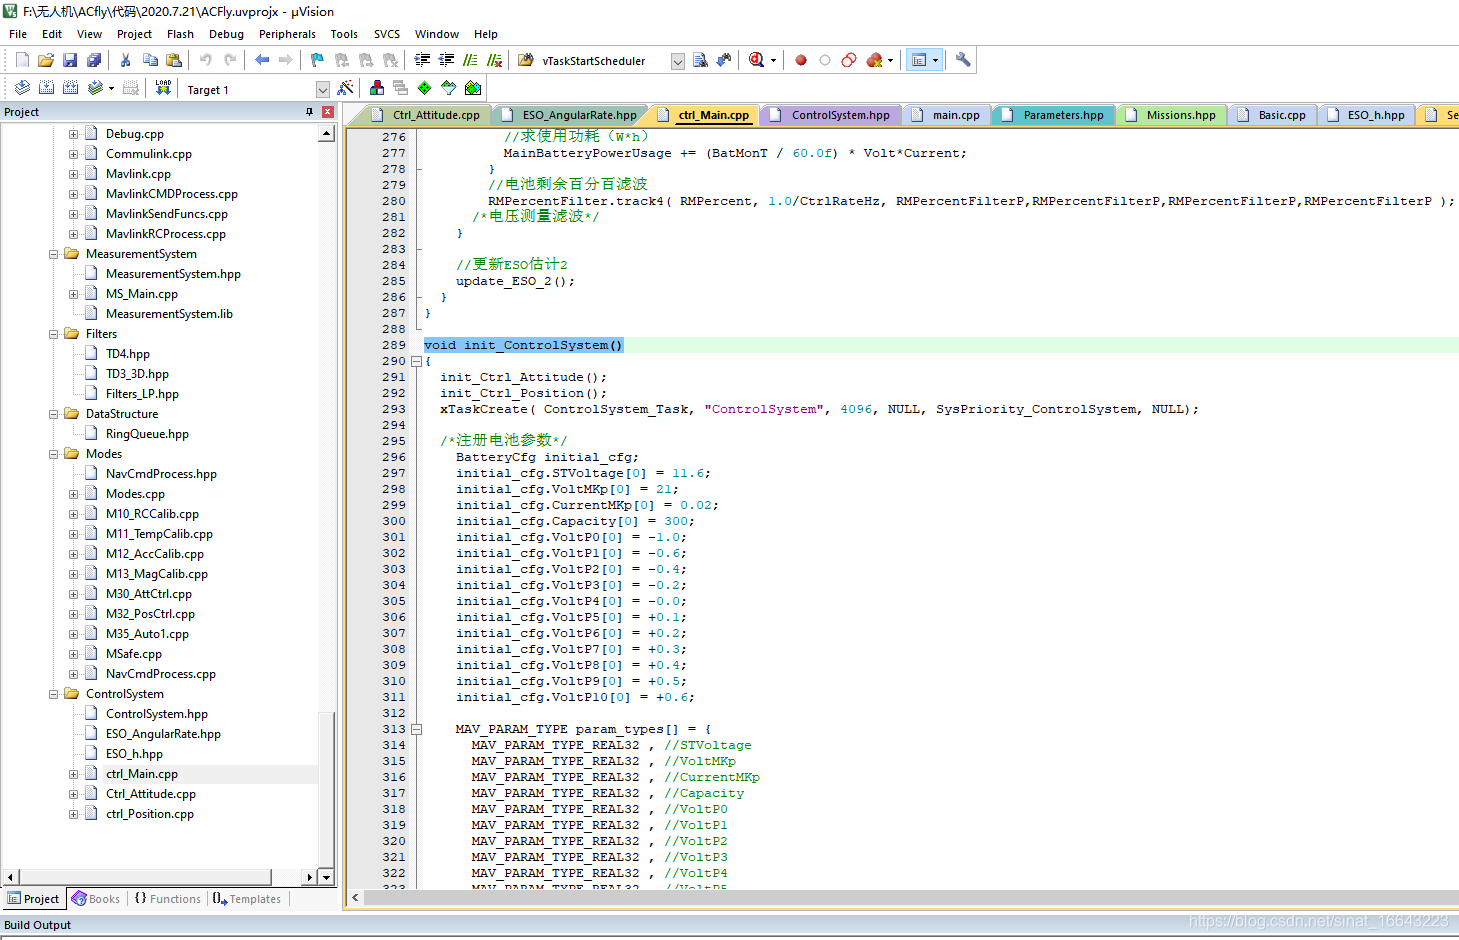The image size is (1459, 940).
Task: Switch to the Parameters.hpp tab
Action: pyautogui.click(x=1062, y=115)
